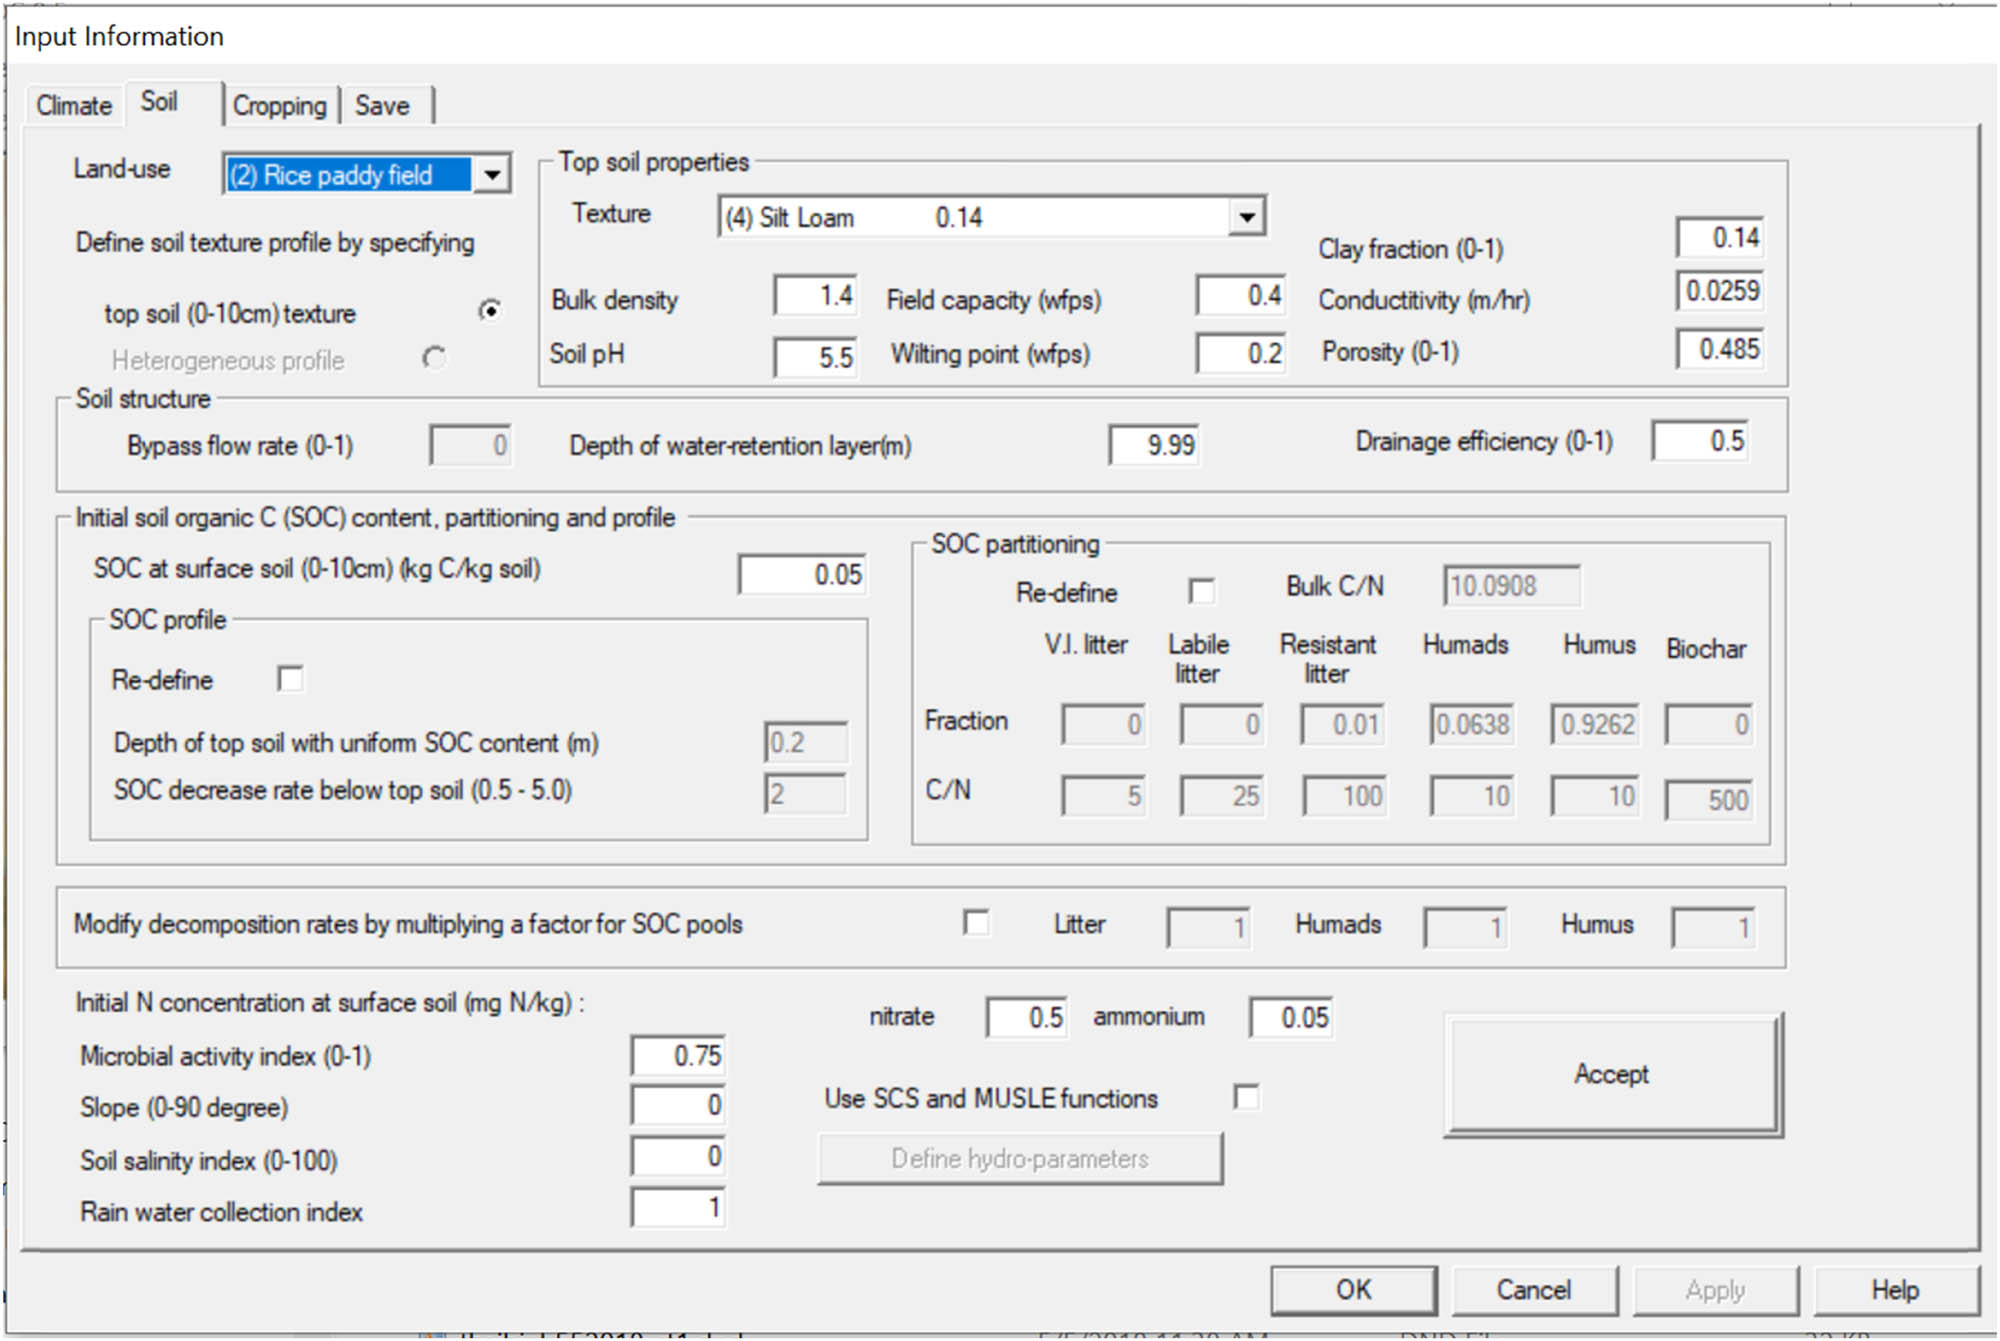Select top soil (0-10cm) texture radio button
This screenshot has height=1341, width=2000.
[490, 311]
